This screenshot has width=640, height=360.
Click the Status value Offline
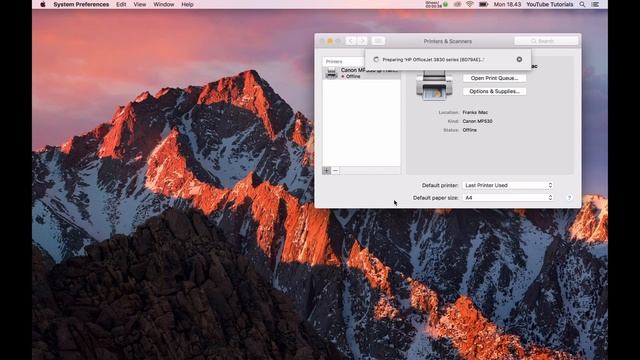pos(469,130)
